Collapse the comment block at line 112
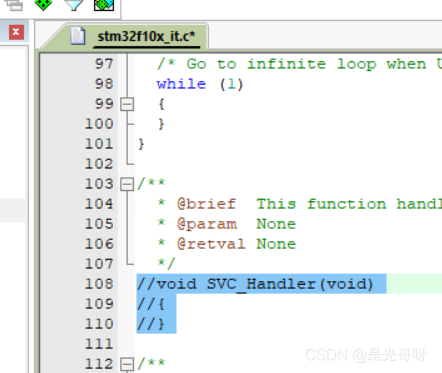 tap(127, 364)
